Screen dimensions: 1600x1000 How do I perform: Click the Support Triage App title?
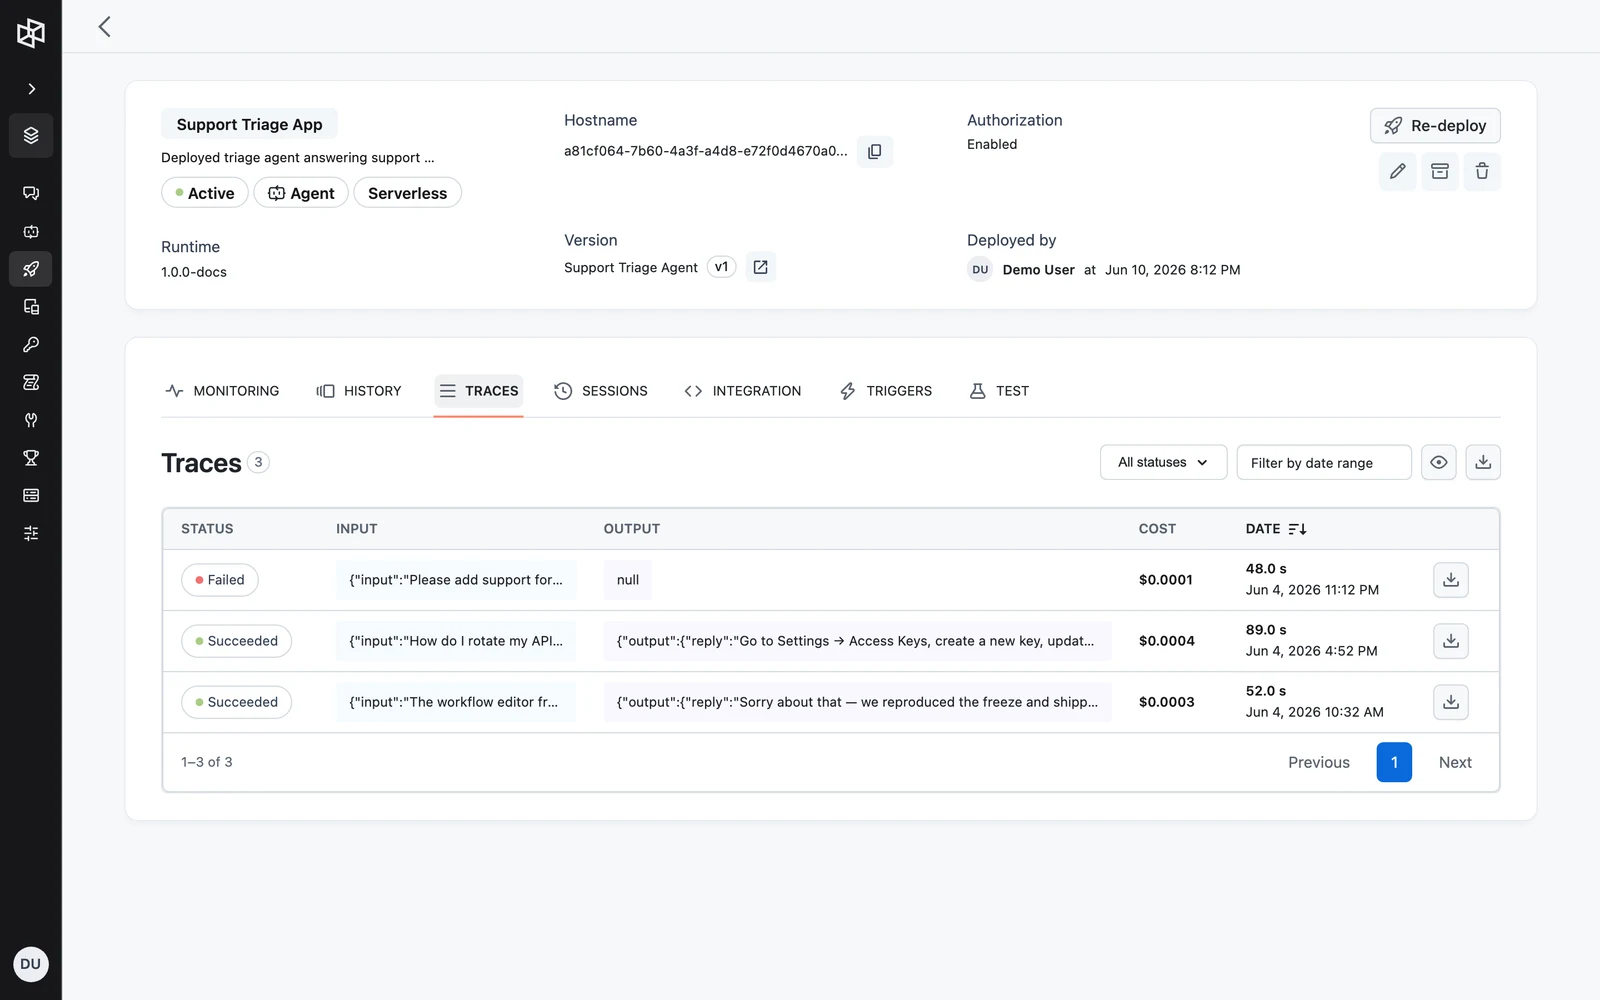249,124
